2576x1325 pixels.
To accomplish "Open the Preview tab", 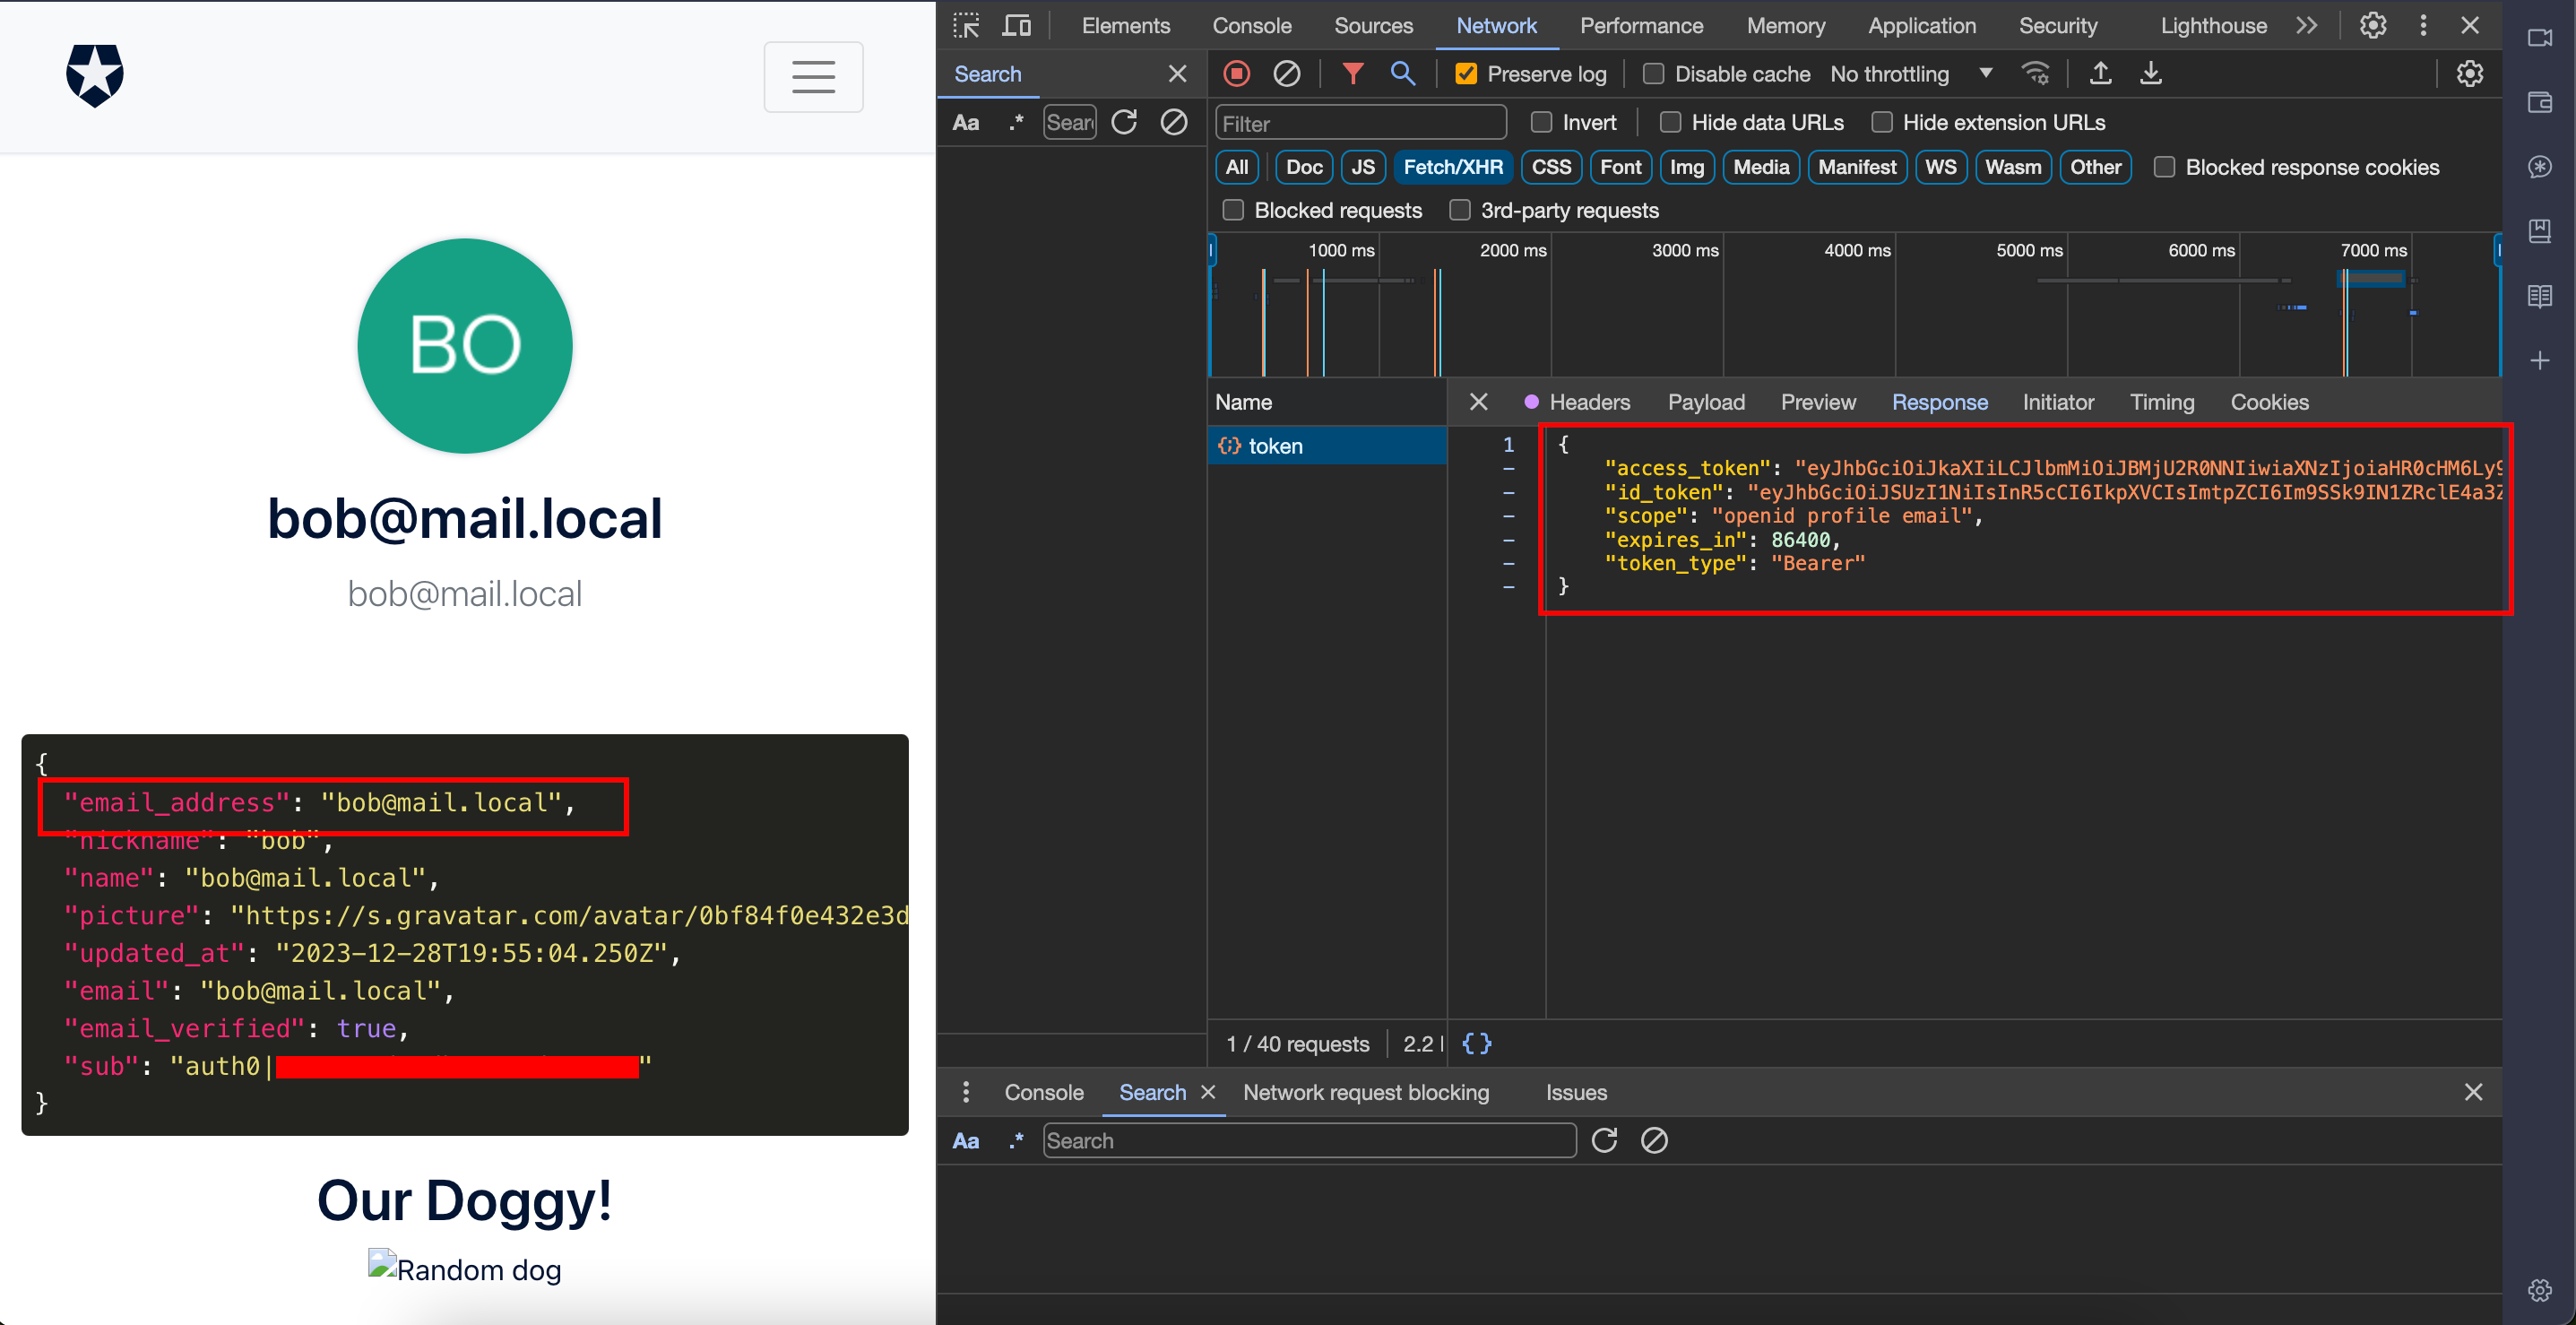I will [x=1817, y=403].
